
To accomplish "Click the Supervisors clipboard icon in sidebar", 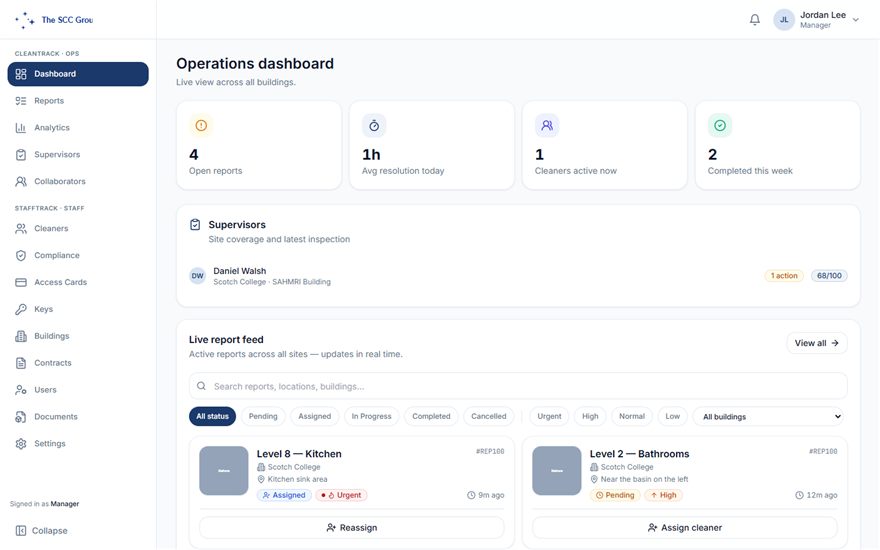I will click(x=21, y=155).
